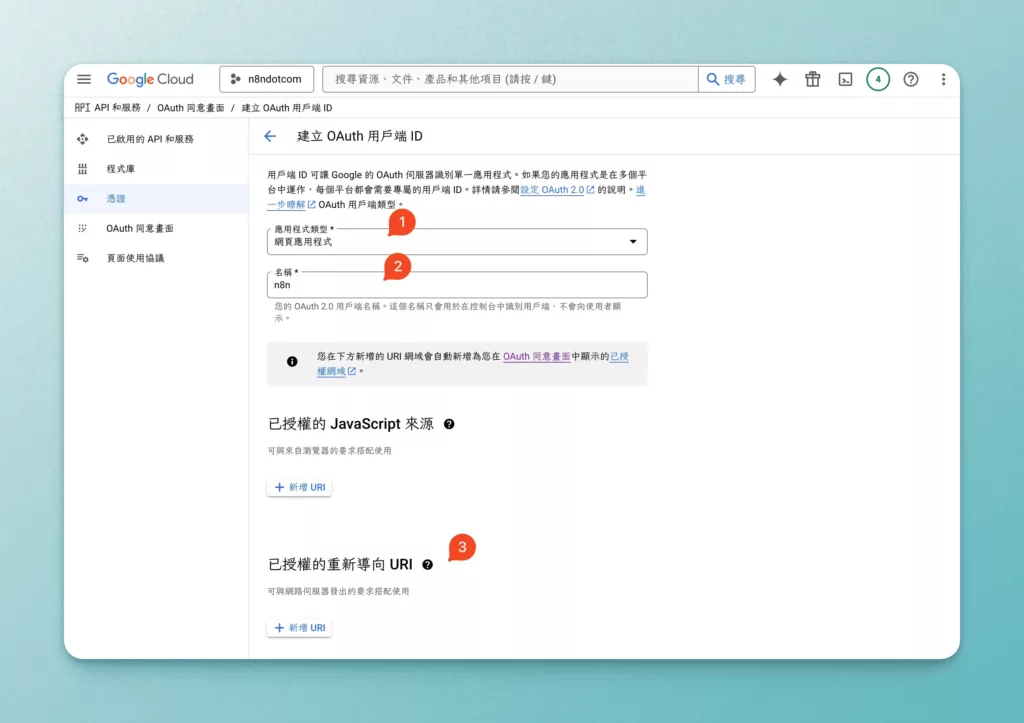Select 頁面使用協議 in the sidebar
The height and width of the screenshot is (723, 1024).
click(x=156, y=258)
